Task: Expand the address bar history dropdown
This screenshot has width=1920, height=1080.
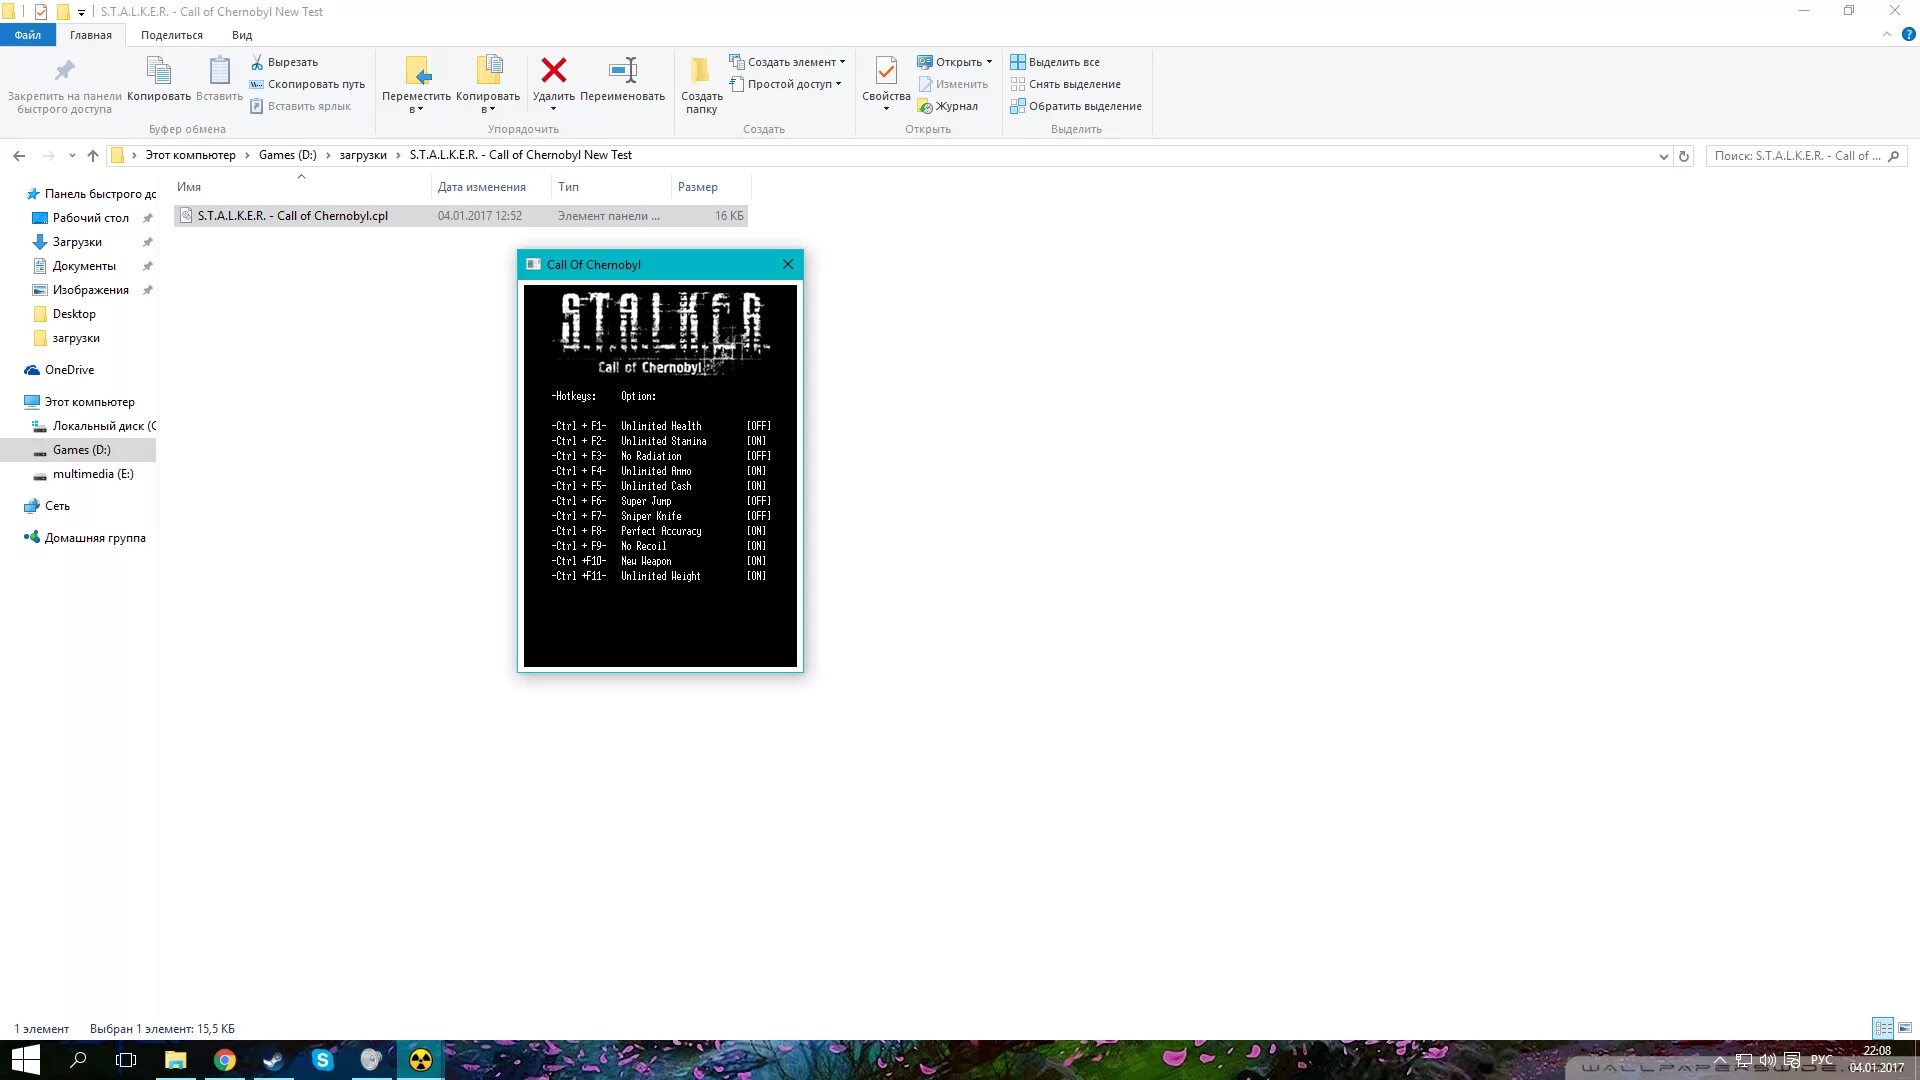Action: tap(1664, 156)
